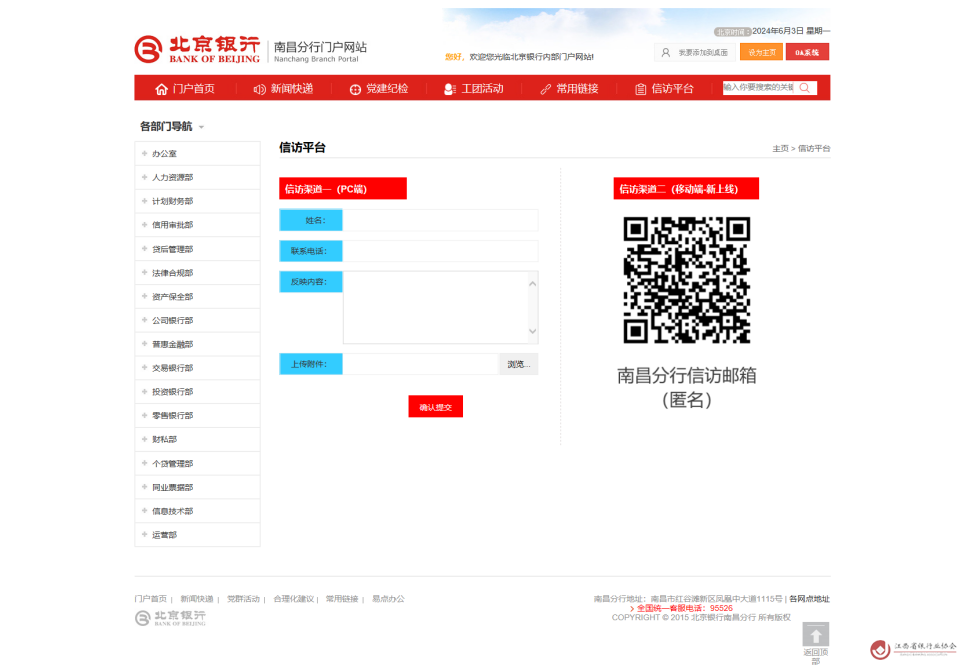Click 各网点地址 link in footer
The height and width of the screenshot is (666, 966).
[810, 599]
